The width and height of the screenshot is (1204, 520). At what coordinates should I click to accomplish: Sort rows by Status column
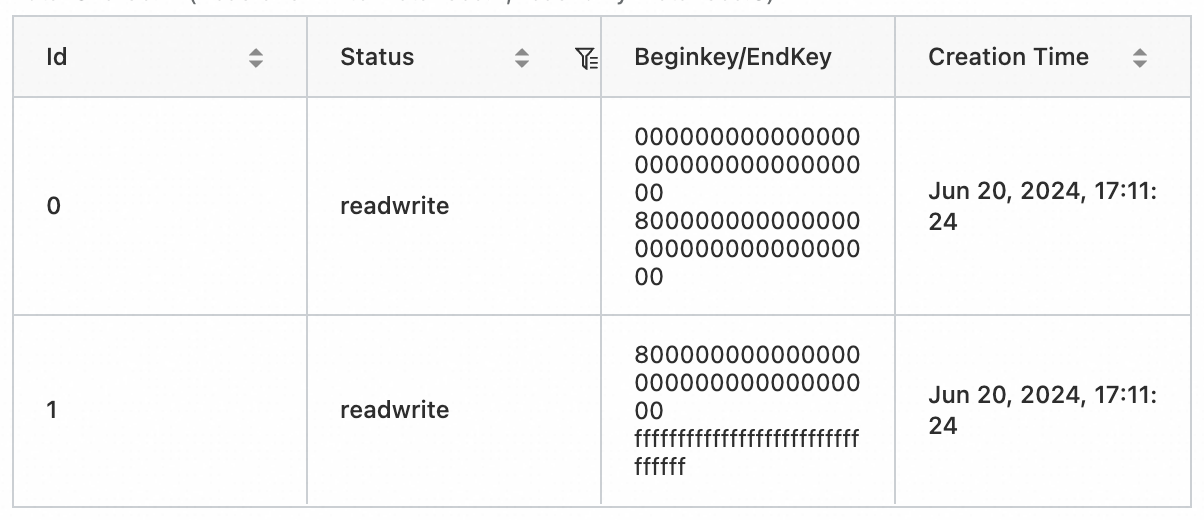click(x=521, y=58)
